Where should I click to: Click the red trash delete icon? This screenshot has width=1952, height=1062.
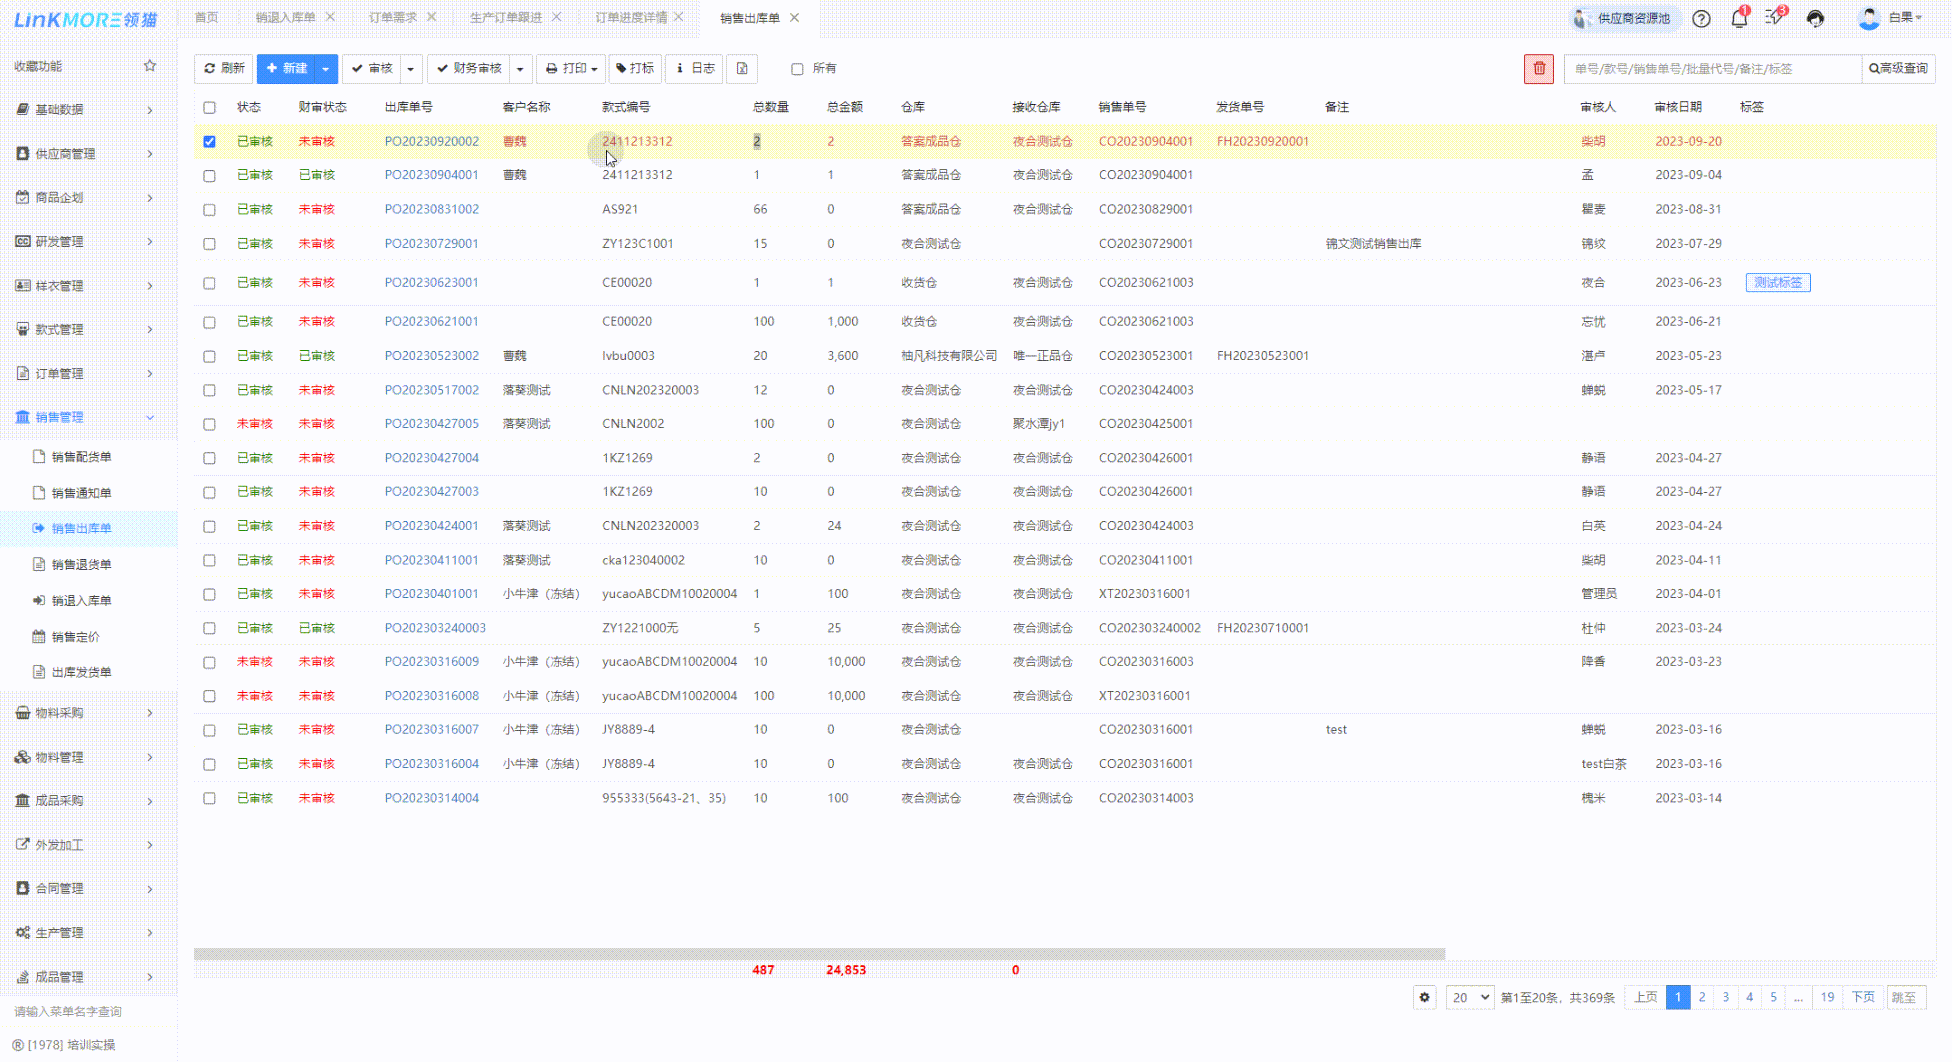[1538, 69]
